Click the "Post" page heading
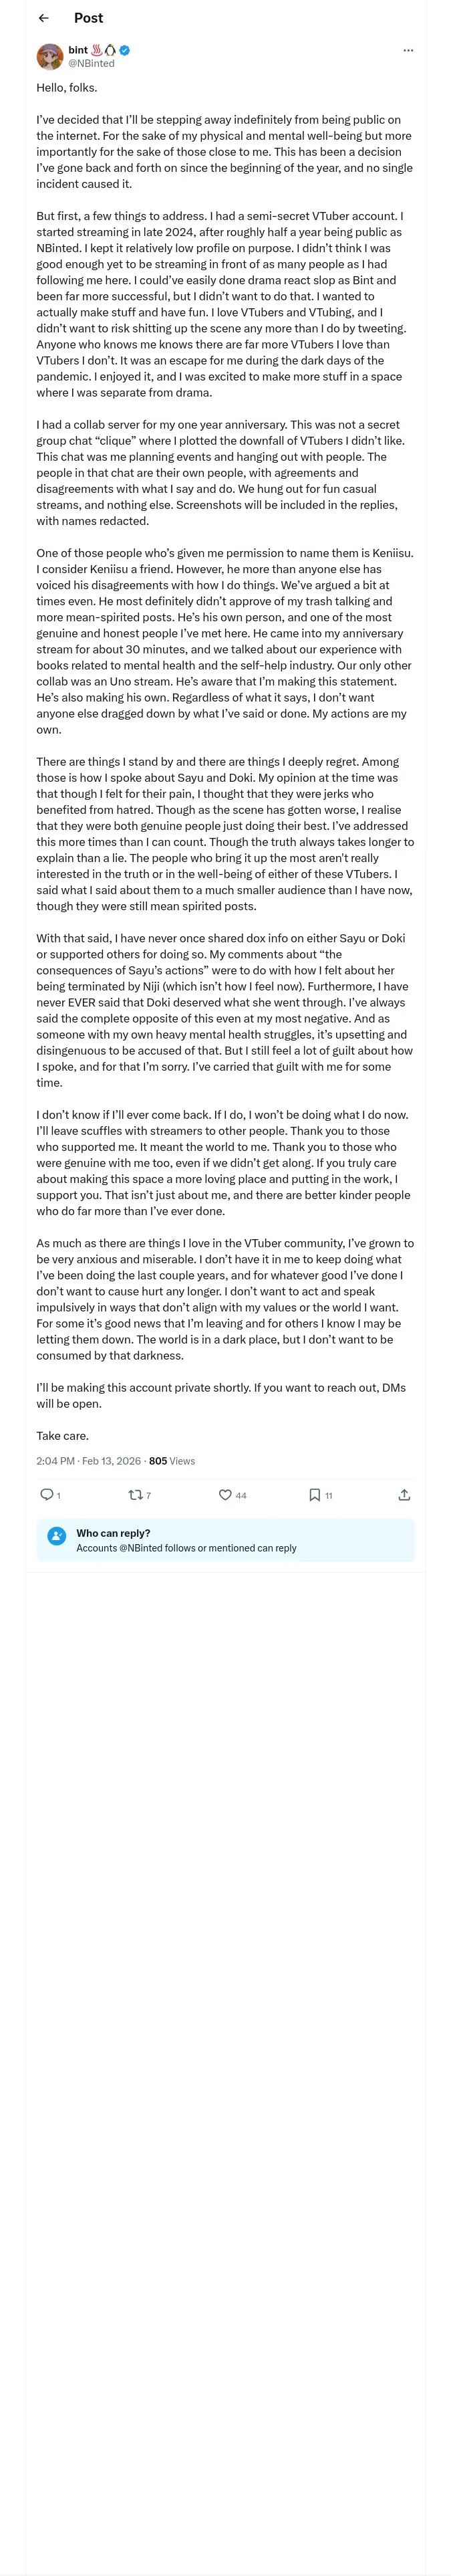The width and height of the screenshot is (451, 2576). (88, 18)
